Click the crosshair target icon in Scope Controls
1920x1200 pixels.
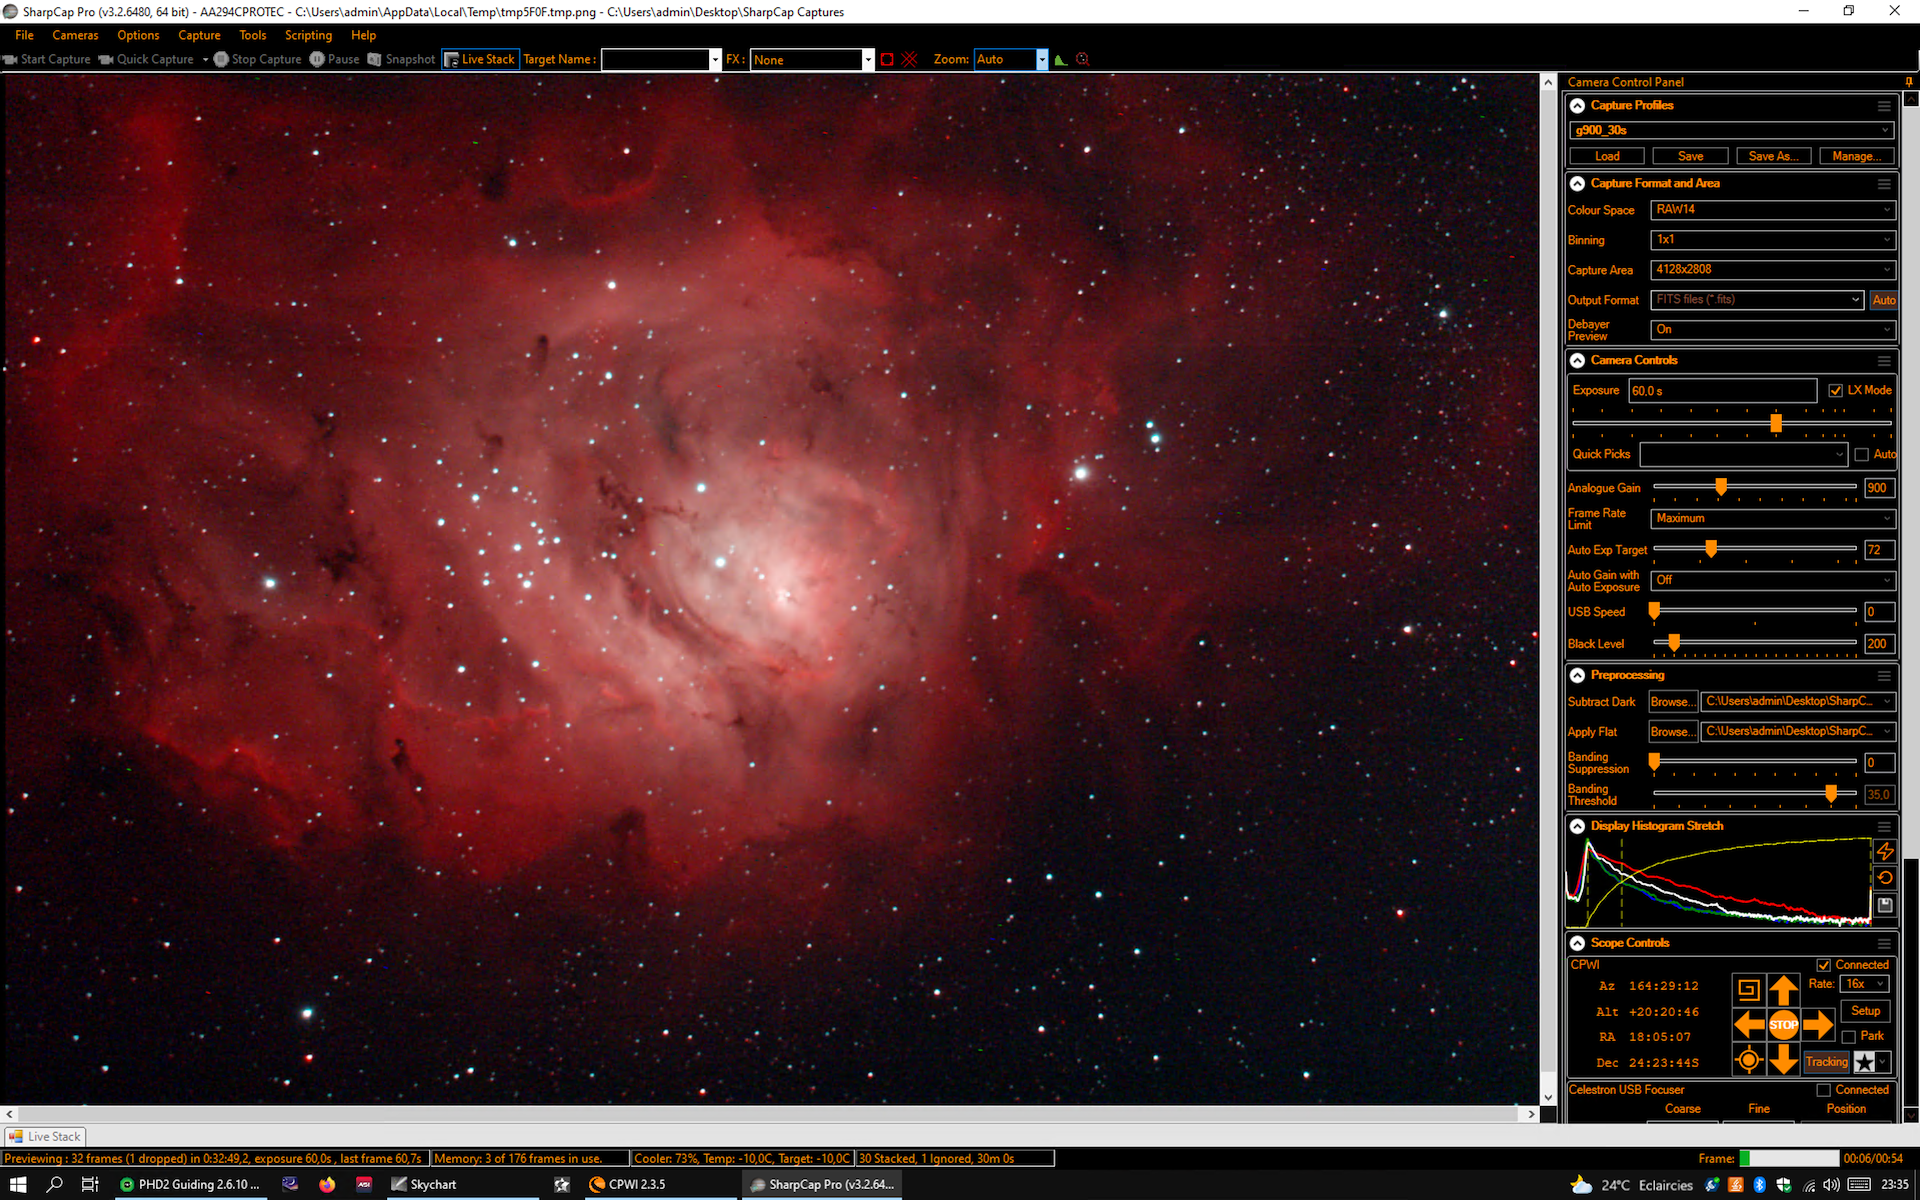click(x=1749, y=1060)
